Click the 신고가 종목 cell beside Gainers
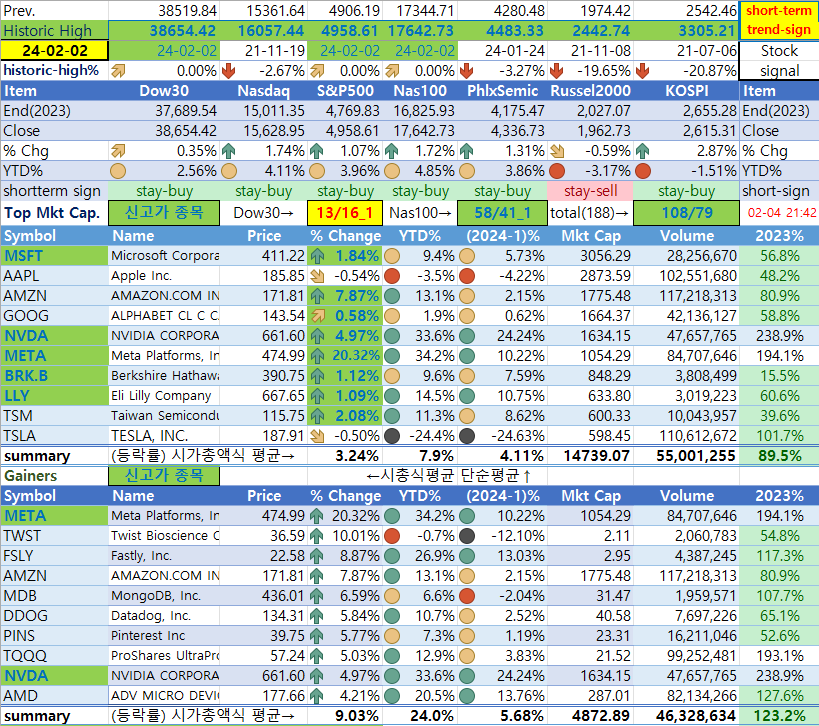The image size is (819, 726). (x=164, y=476)
